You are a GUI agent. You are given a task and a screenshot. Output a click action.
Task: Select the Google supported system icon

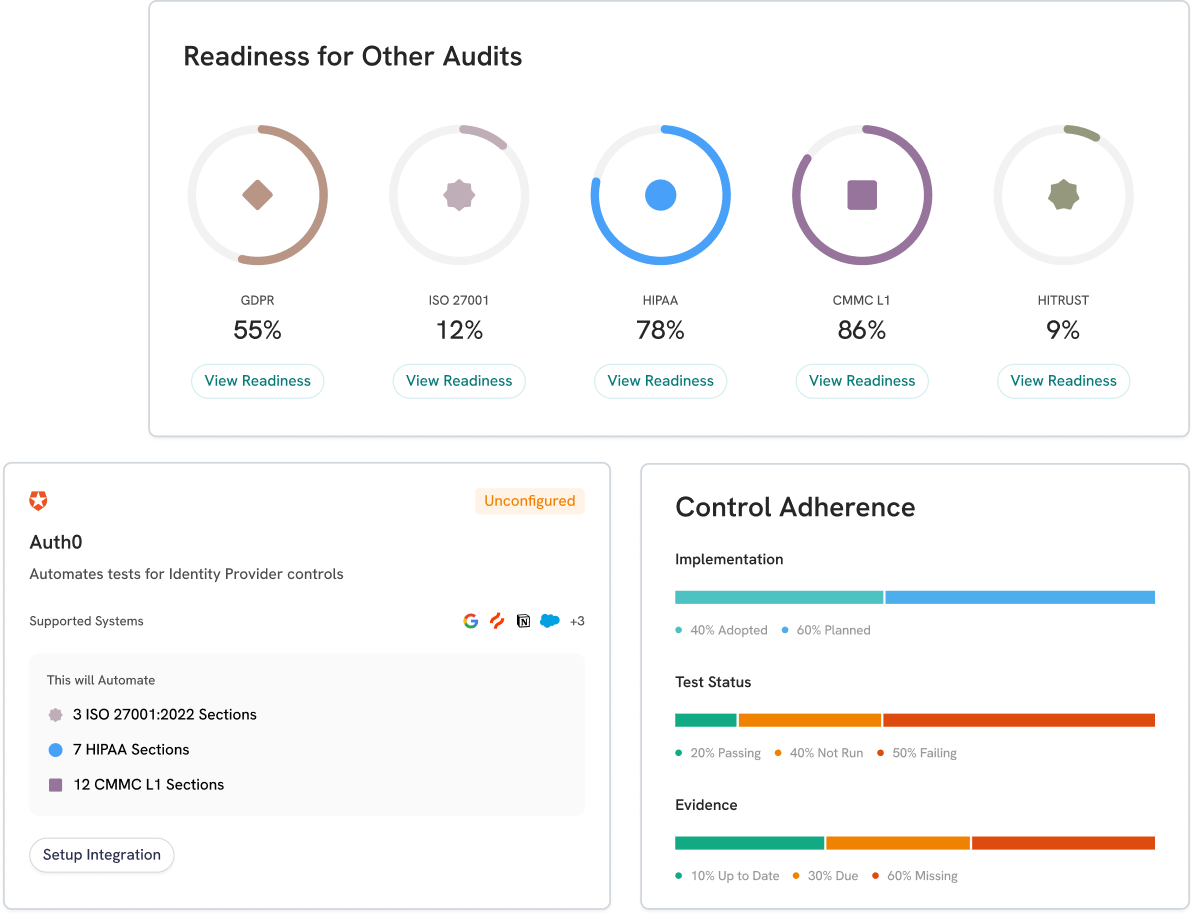pyautogui.click(x=471, y=620)
